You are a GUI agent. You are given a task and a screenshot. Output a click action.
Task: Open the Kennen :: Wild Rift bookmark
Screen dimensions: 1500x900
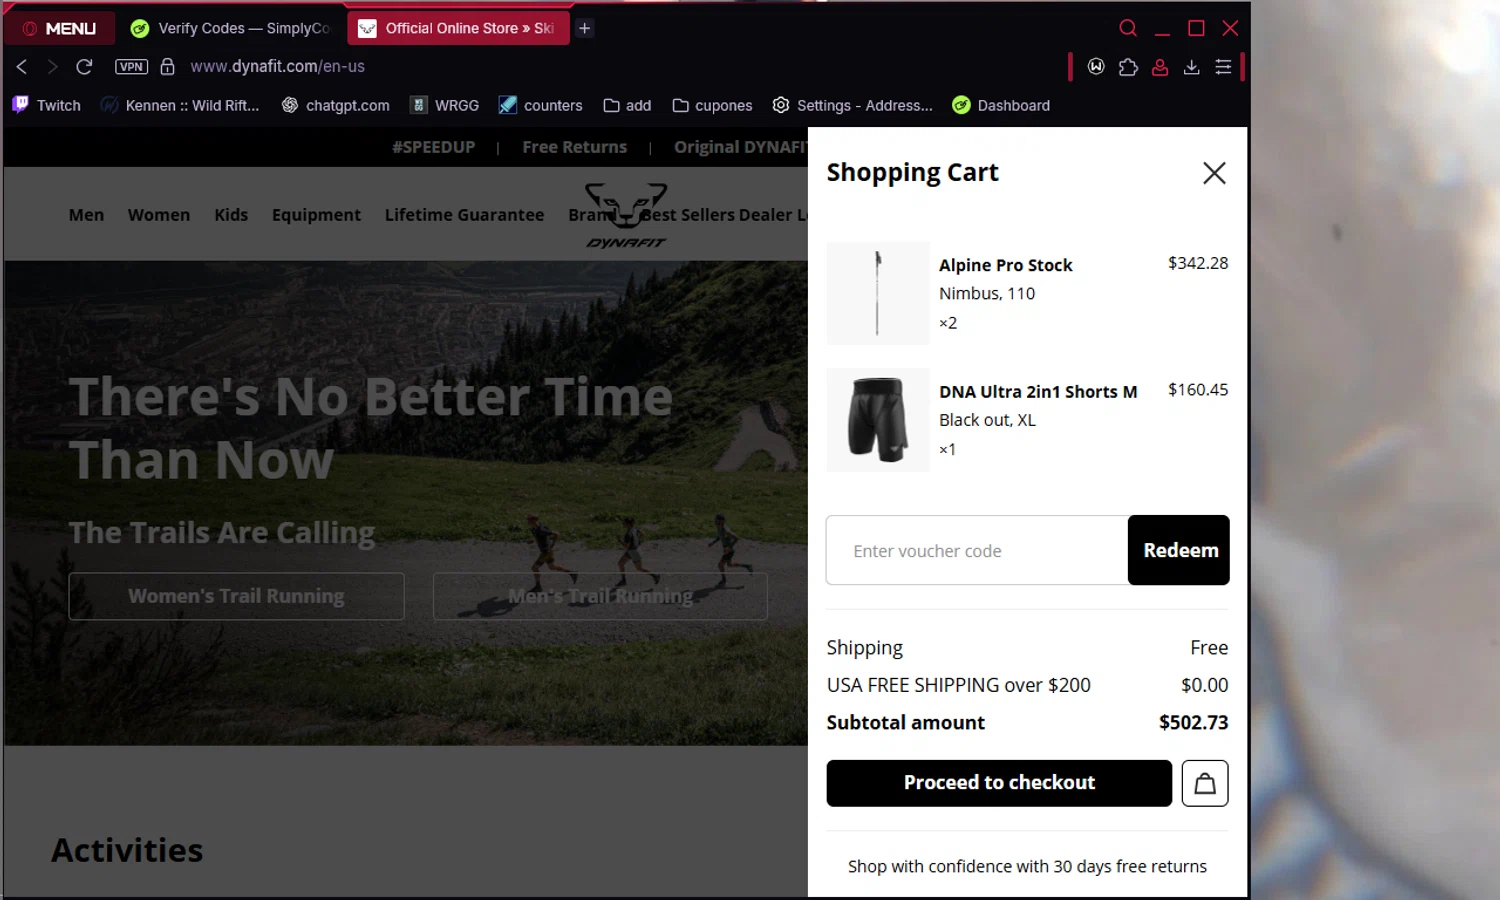coord(180,105)
